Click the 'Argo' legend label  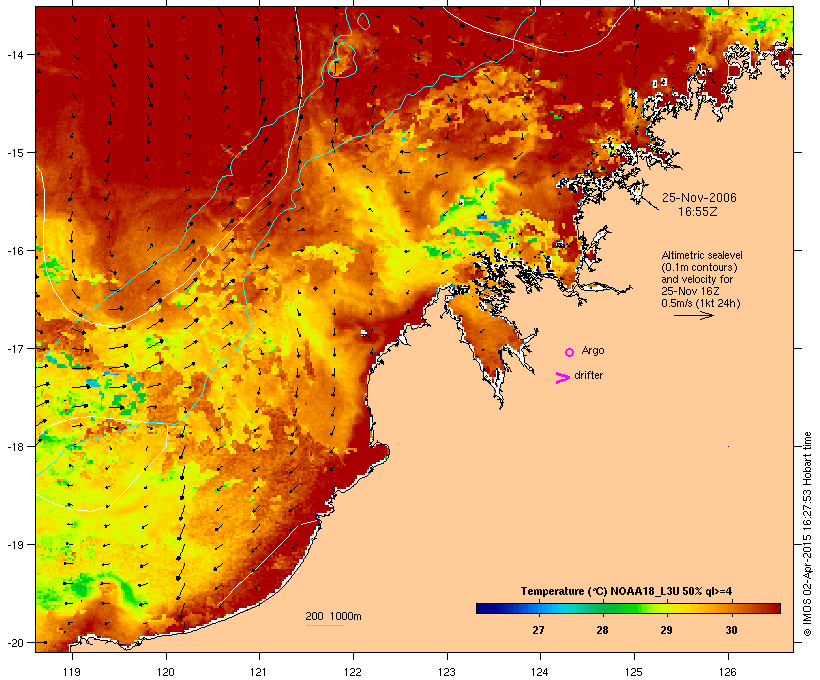tap(593, 351)
